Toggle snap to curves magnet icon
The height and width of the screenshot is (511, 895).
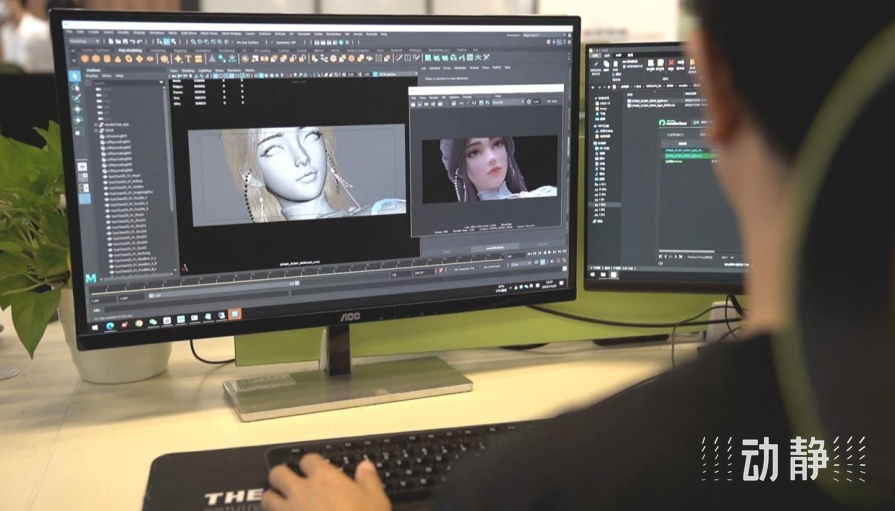coord(200,42)
